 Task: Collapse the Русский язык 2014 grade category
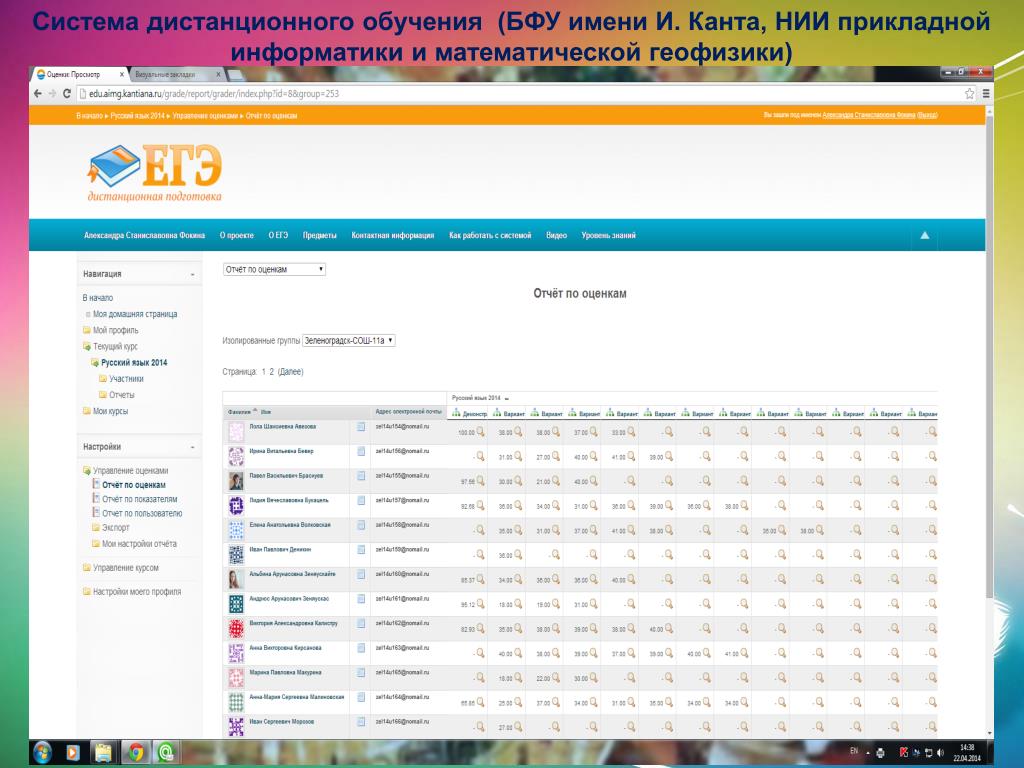point(507,398)
